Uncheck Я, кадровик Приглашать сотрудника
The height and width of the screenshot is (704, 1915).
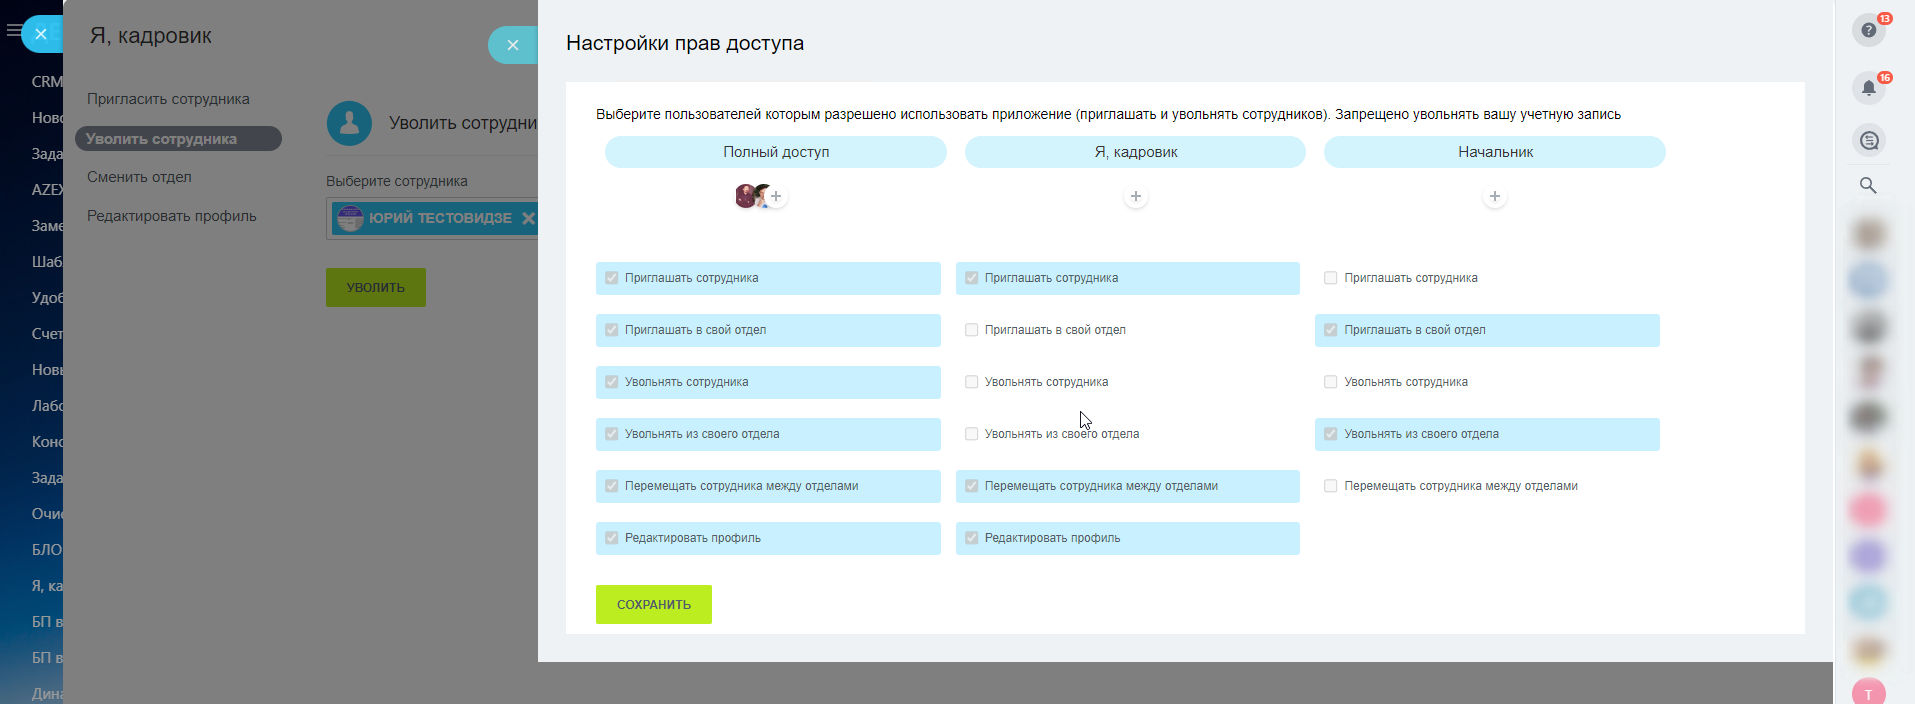point(971,278)
